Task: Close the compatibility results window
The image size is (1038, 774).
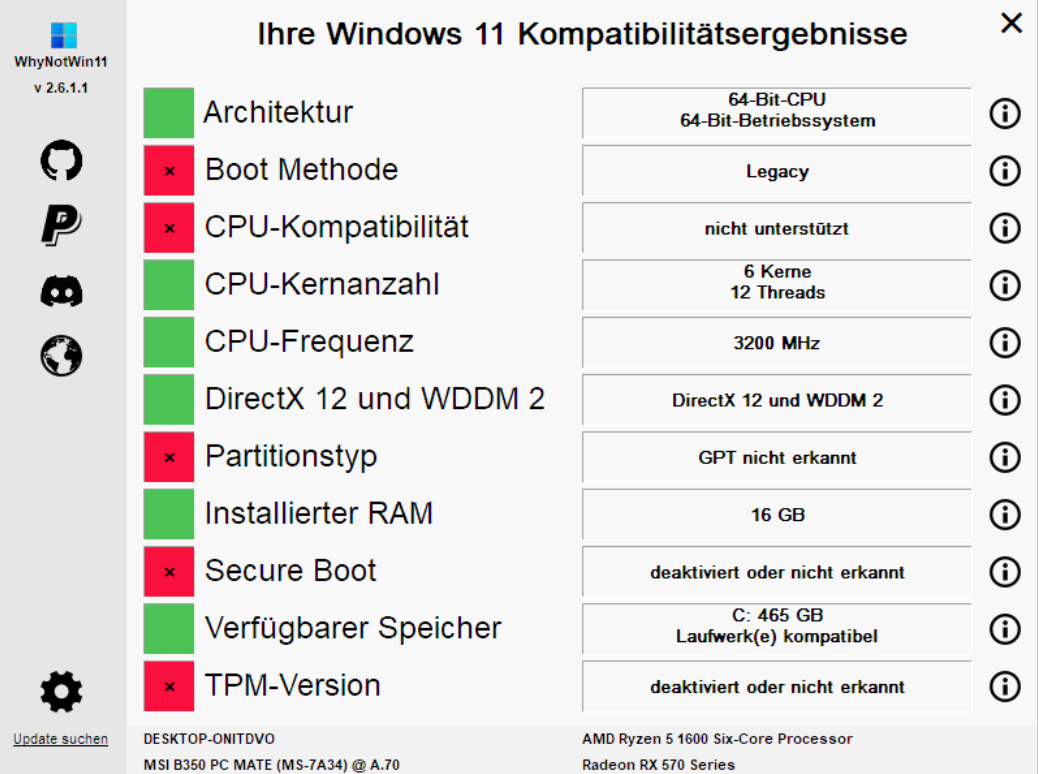Action: [1012, 23]
